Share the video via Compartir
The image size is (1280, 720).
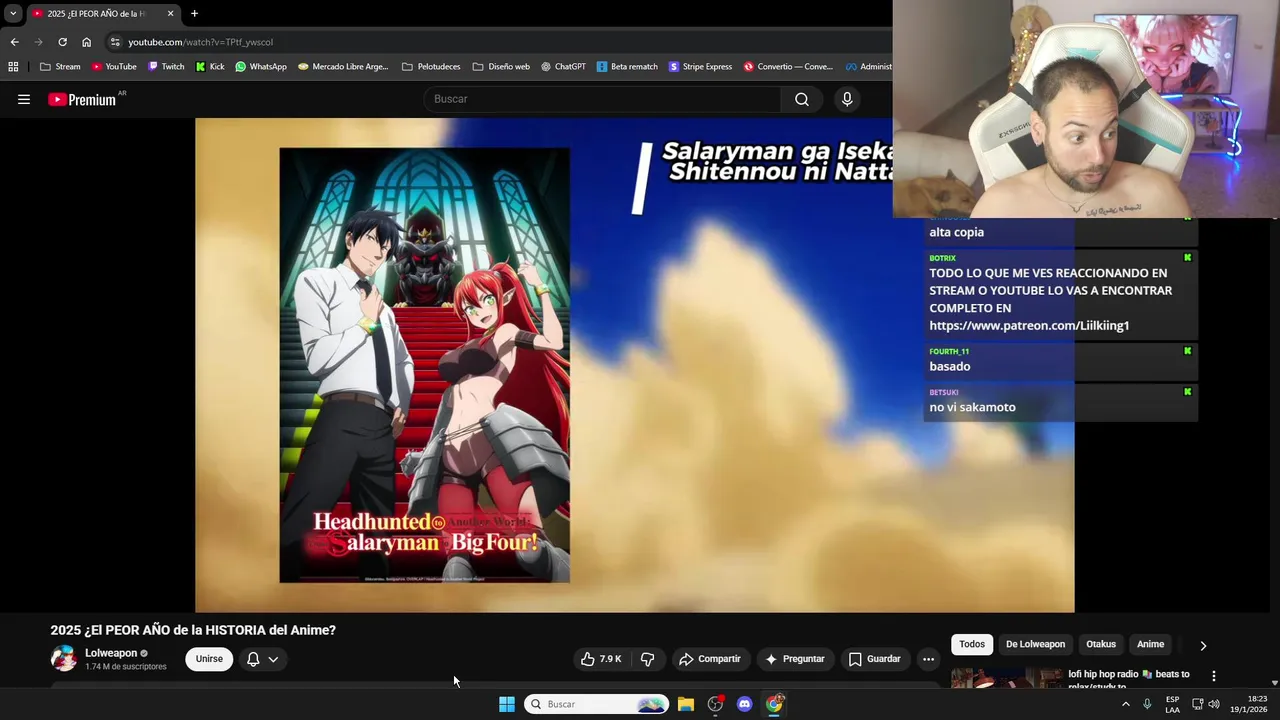tap(710, 659)
